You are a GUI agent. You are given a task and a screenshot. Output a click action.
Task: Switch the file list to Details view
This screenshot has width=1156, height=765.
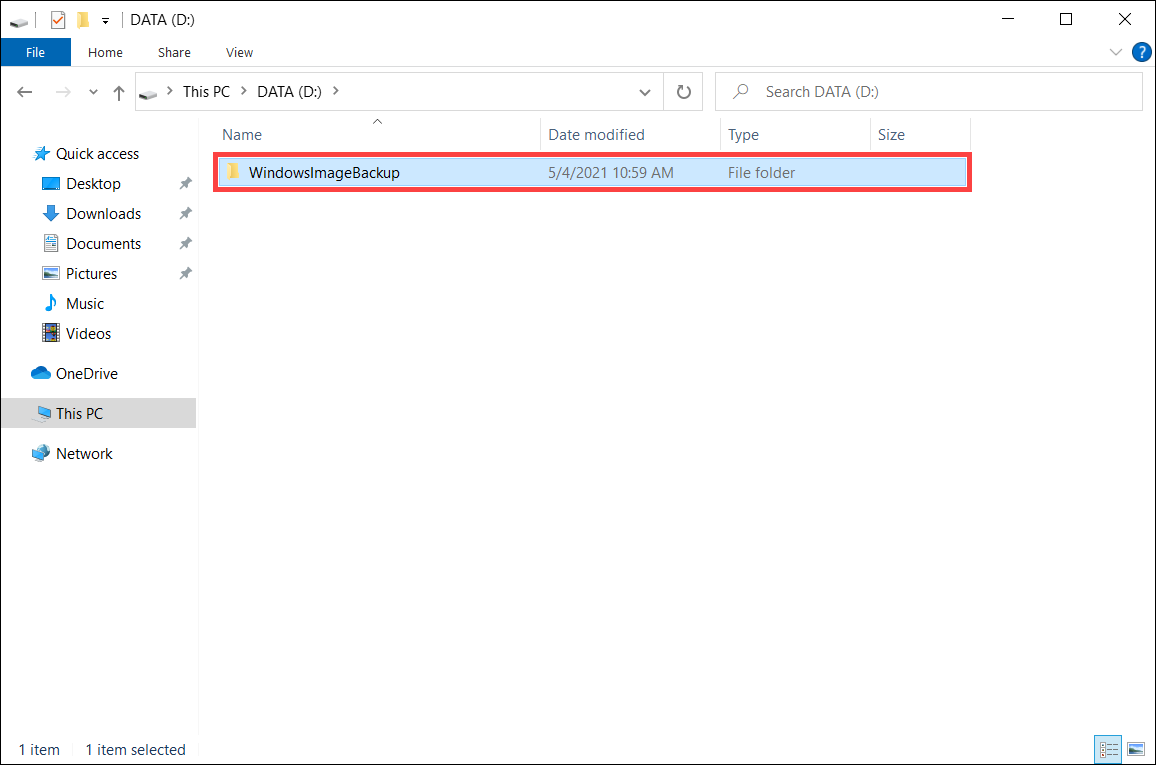click(1108, 749)
